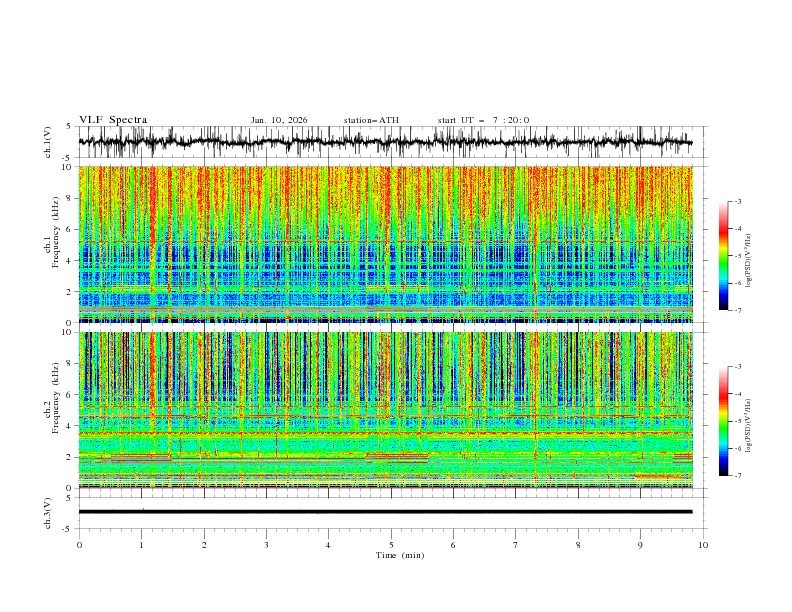Click the '-7' tick on the upper color bar

coord(737,310)
